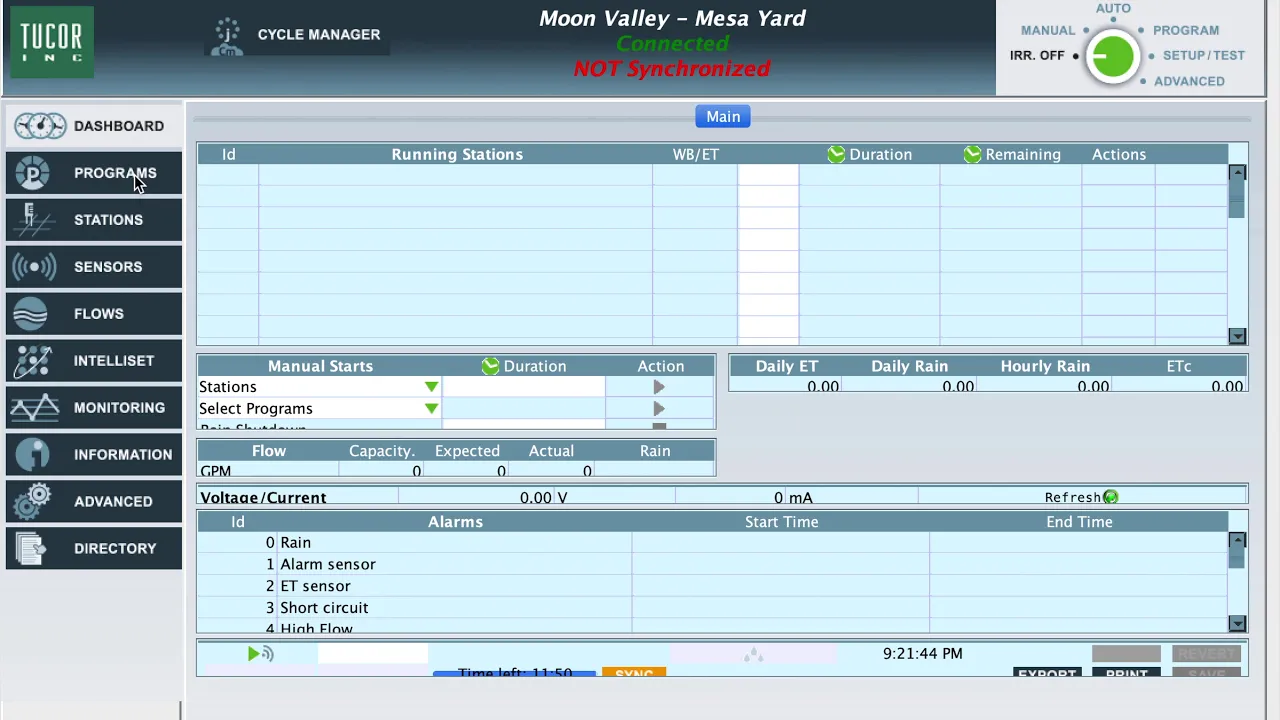Click the Daily ET header

[x=786, y=366]
